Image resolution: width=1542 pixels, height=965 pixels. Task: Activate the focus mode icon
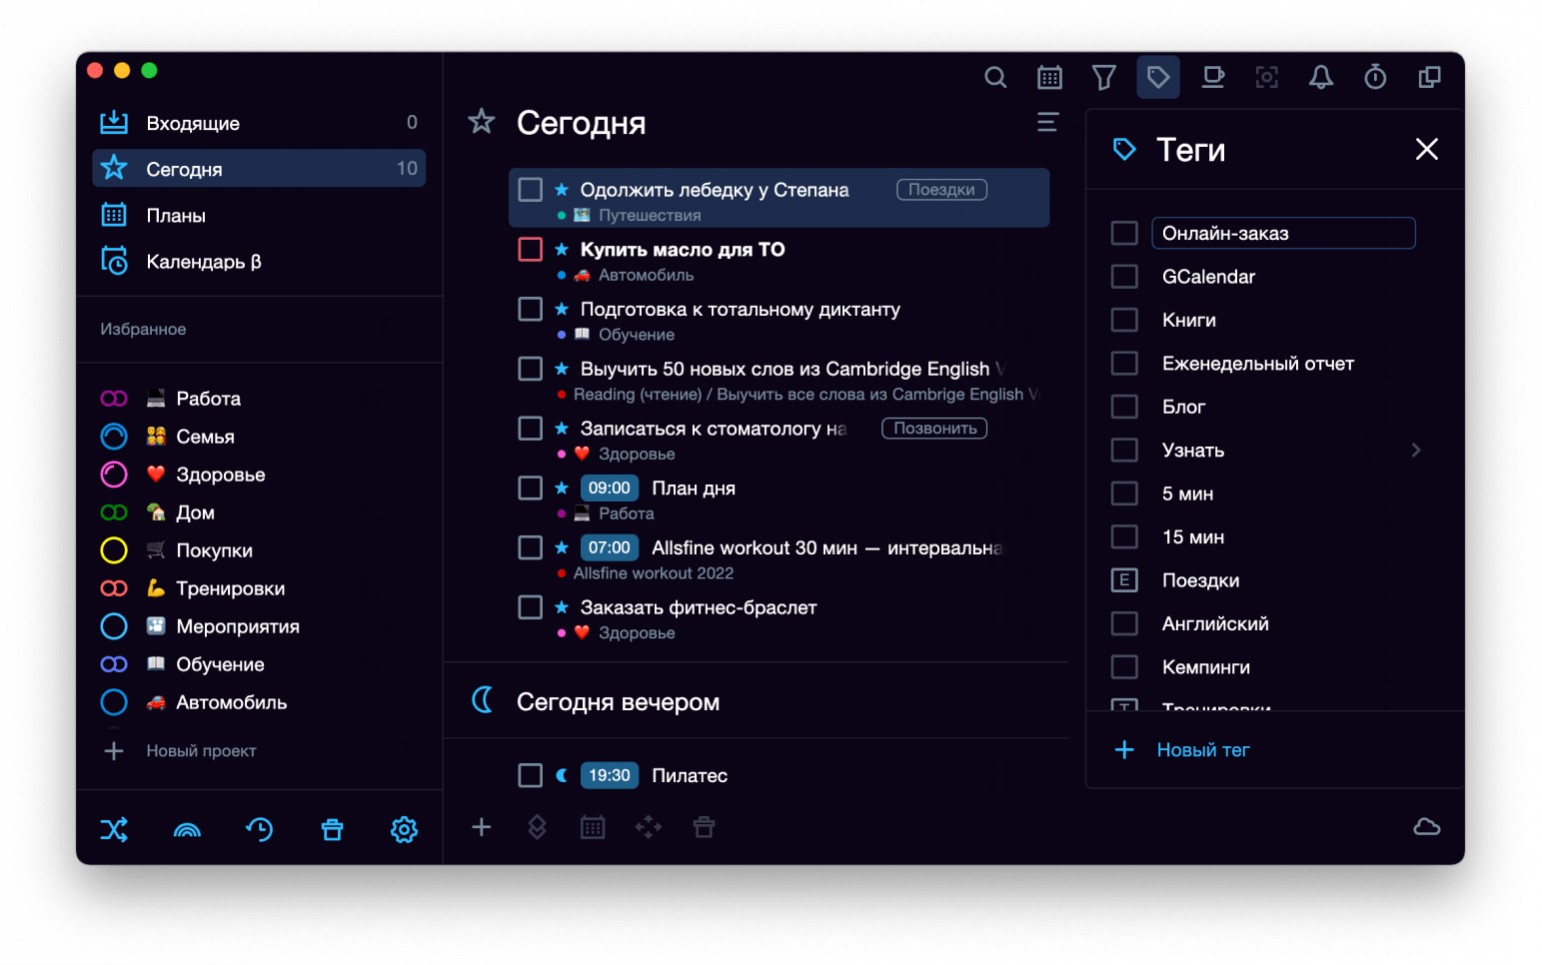click(1267, 77)
